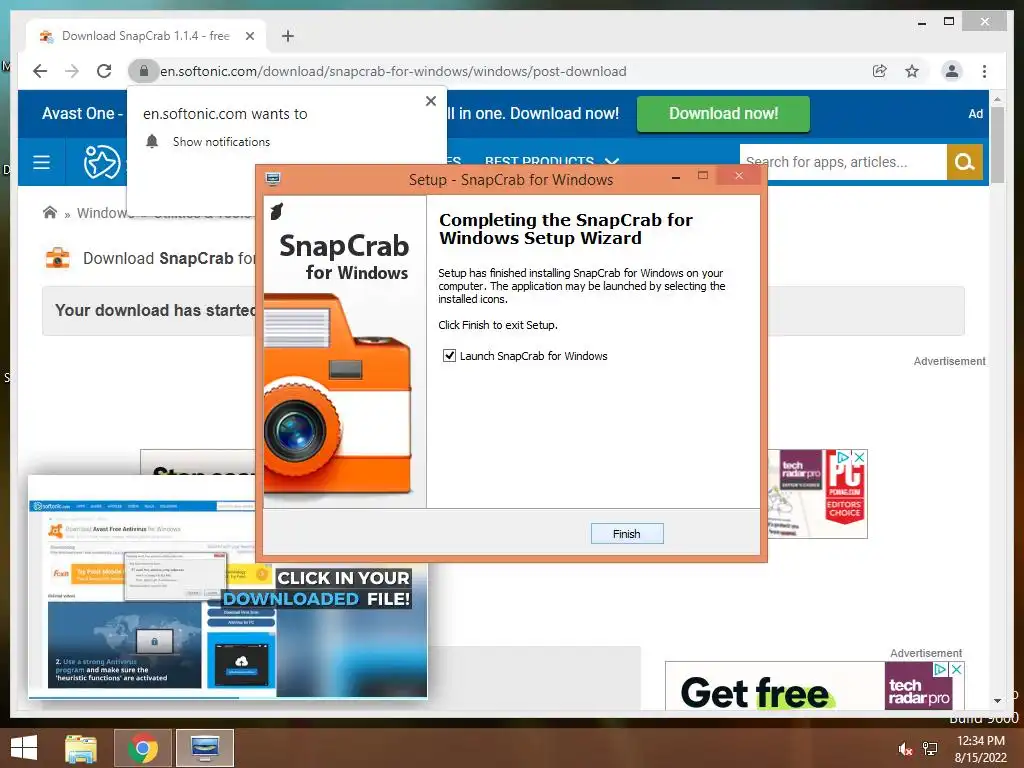Open Softonic hamburger menu
This screenshot has height=768, width=1024.
(41, 162)
